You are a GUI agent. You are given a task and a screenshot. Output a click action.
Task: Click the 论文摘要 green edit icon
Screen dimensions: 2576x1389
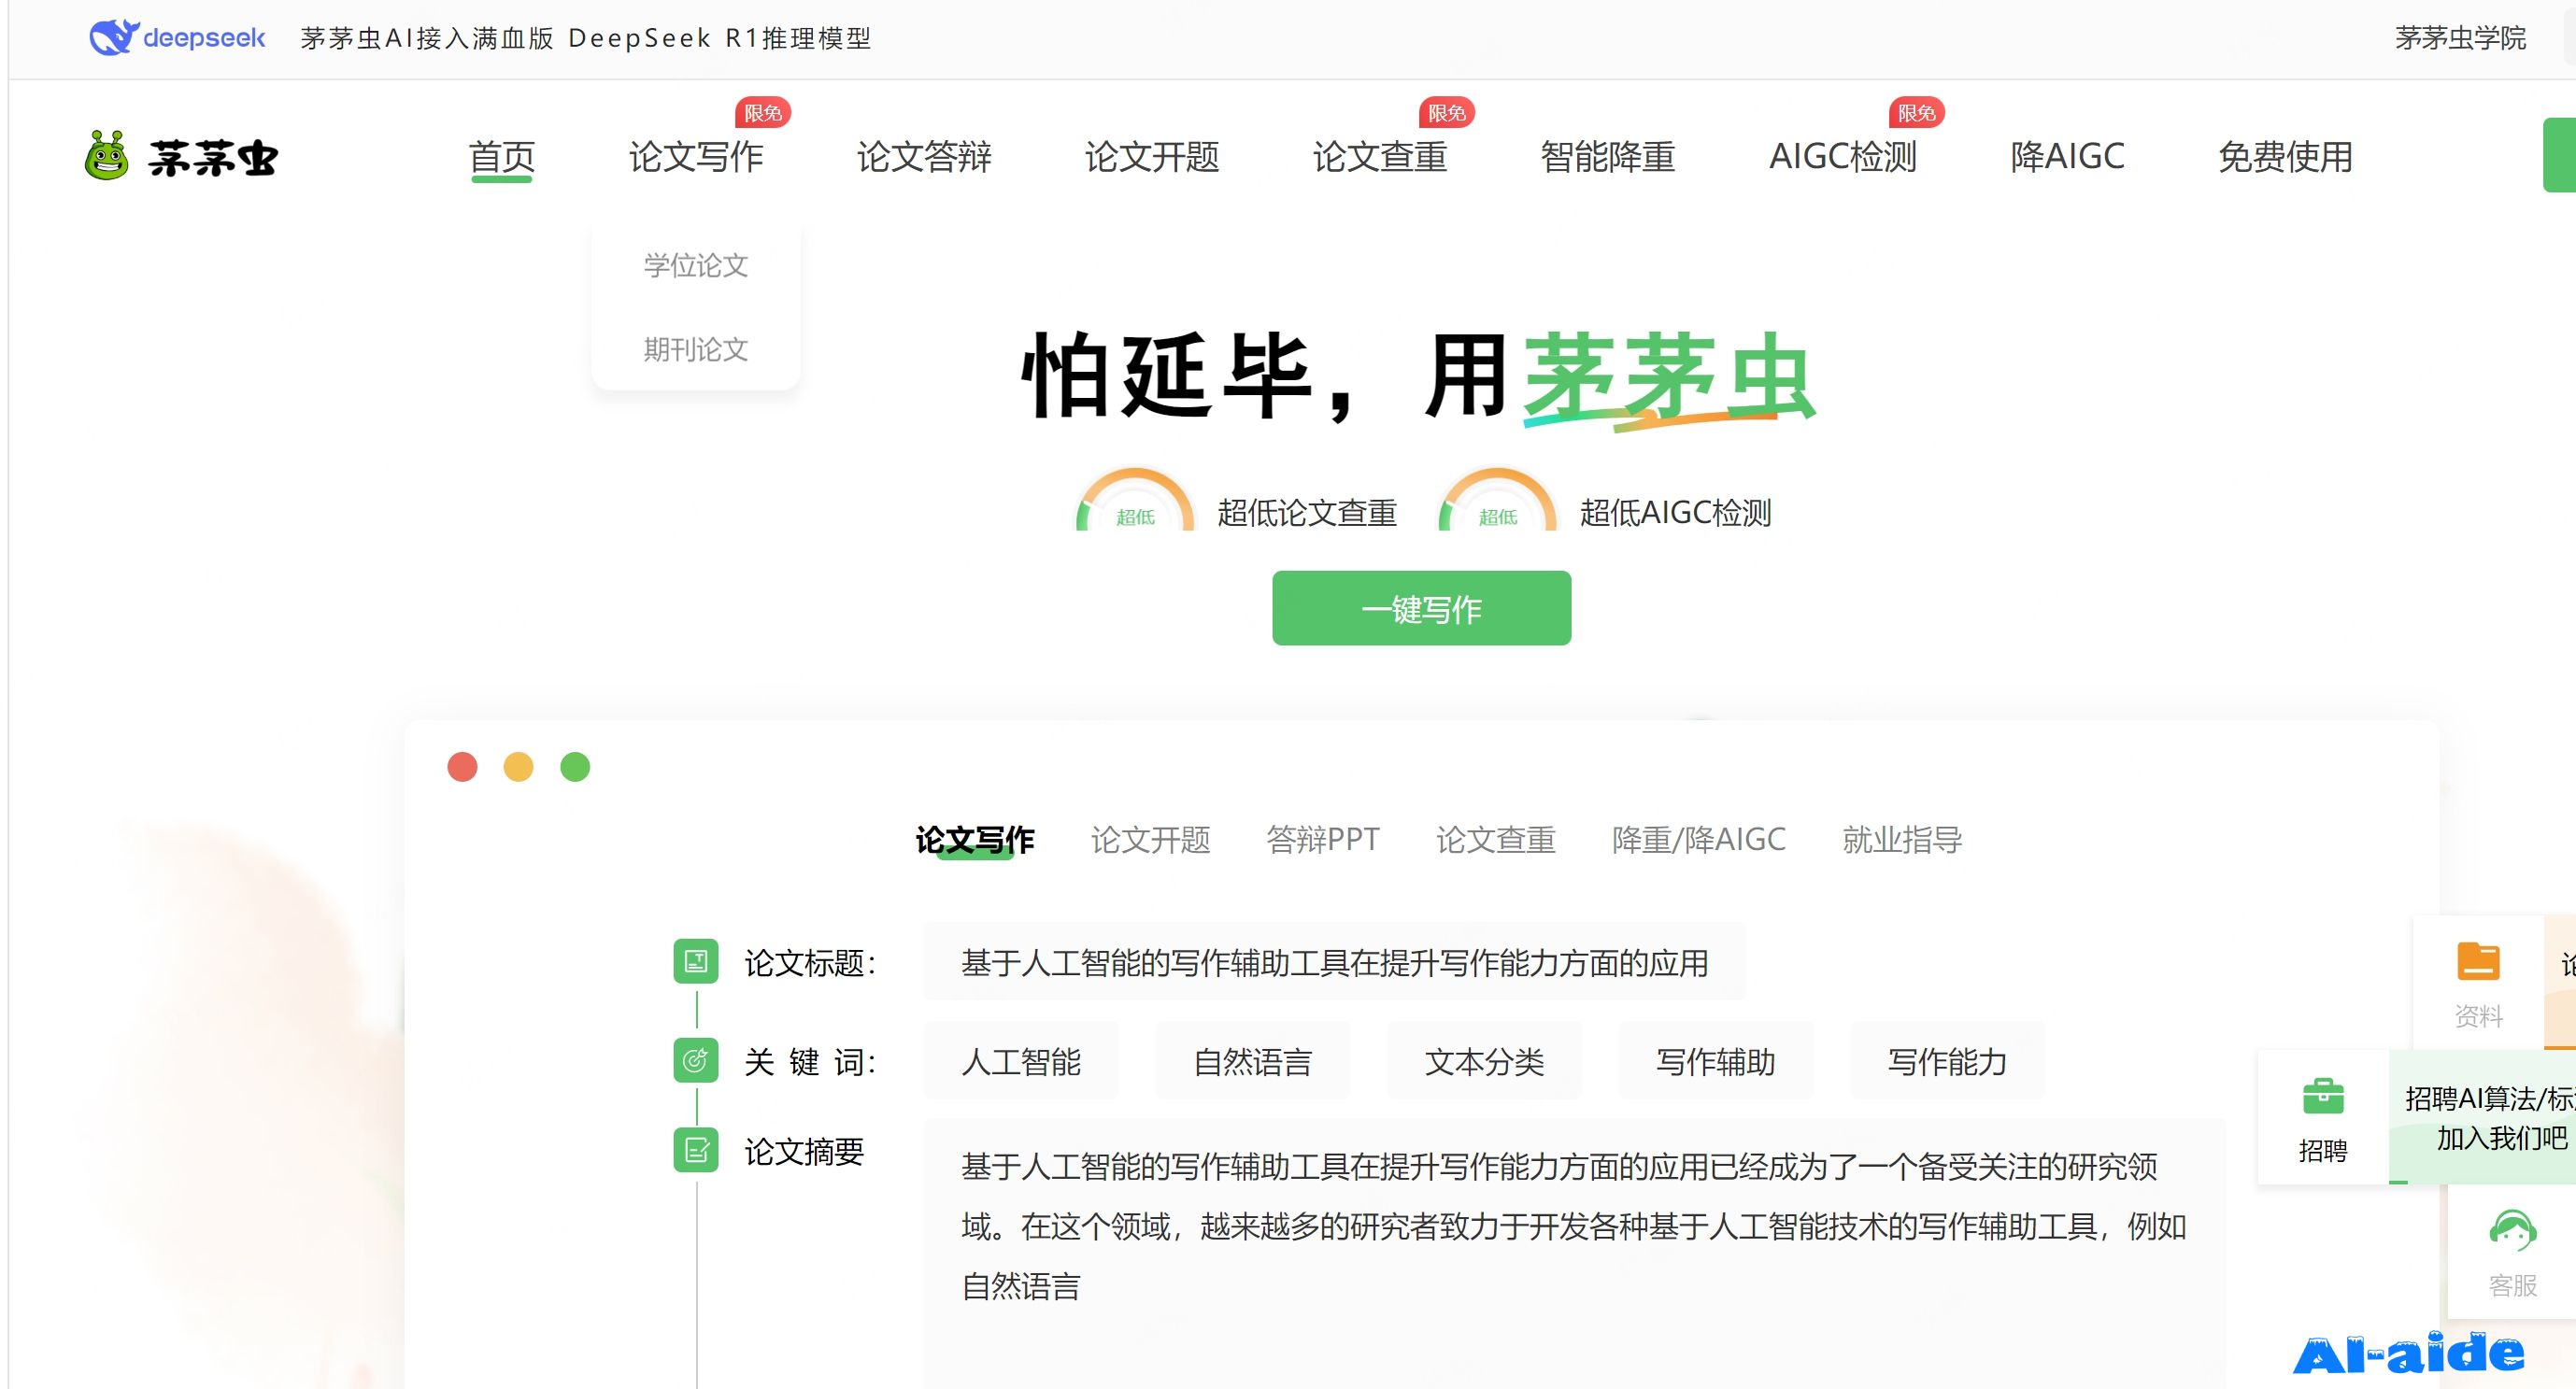coord(696,1150)
